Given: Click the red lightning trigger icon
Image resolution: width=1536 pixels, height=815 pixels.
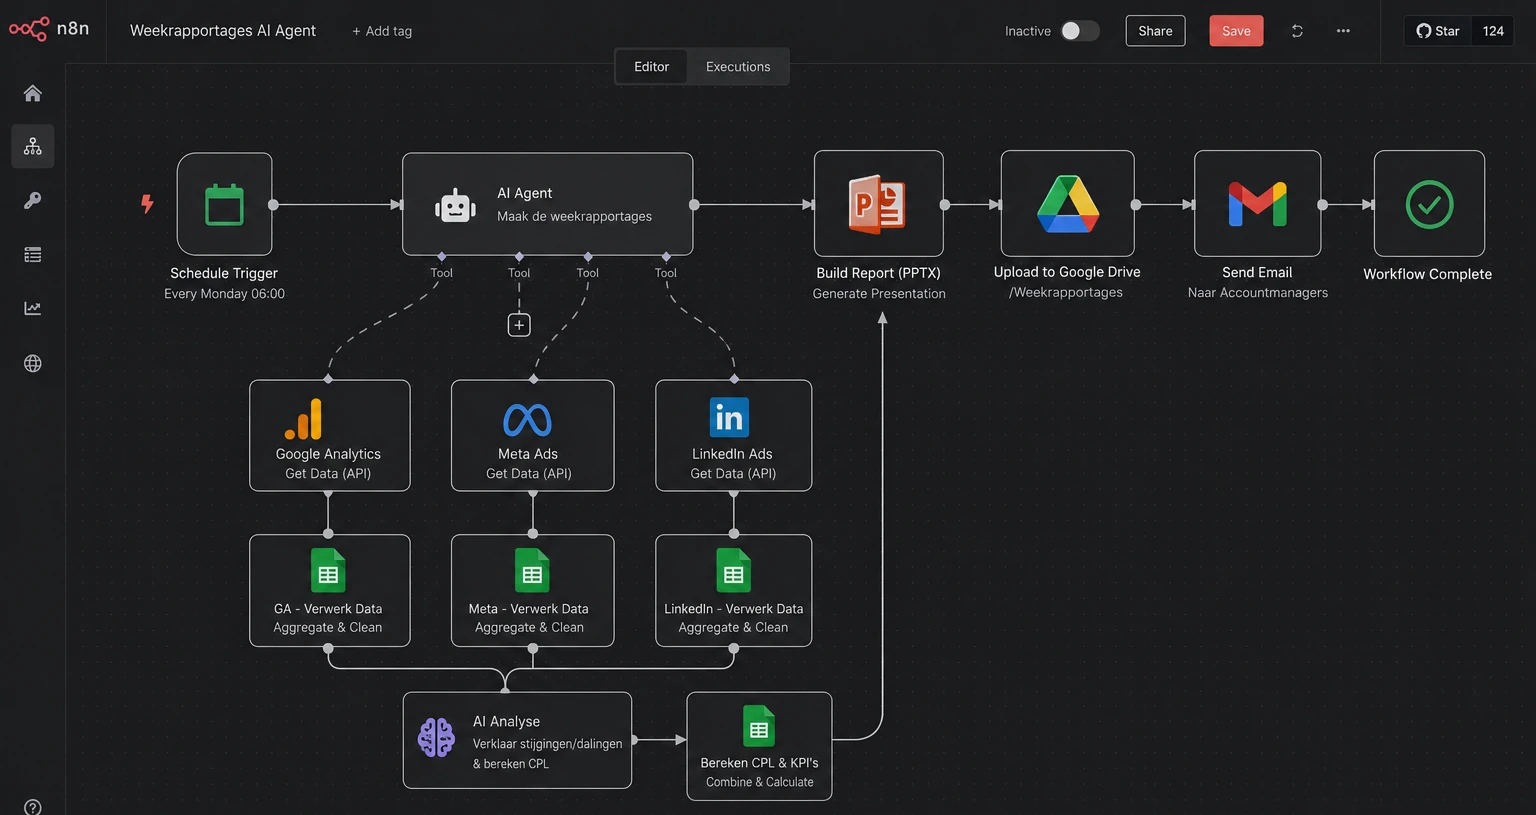Looking at the screenshot, I should click(147, 204).
